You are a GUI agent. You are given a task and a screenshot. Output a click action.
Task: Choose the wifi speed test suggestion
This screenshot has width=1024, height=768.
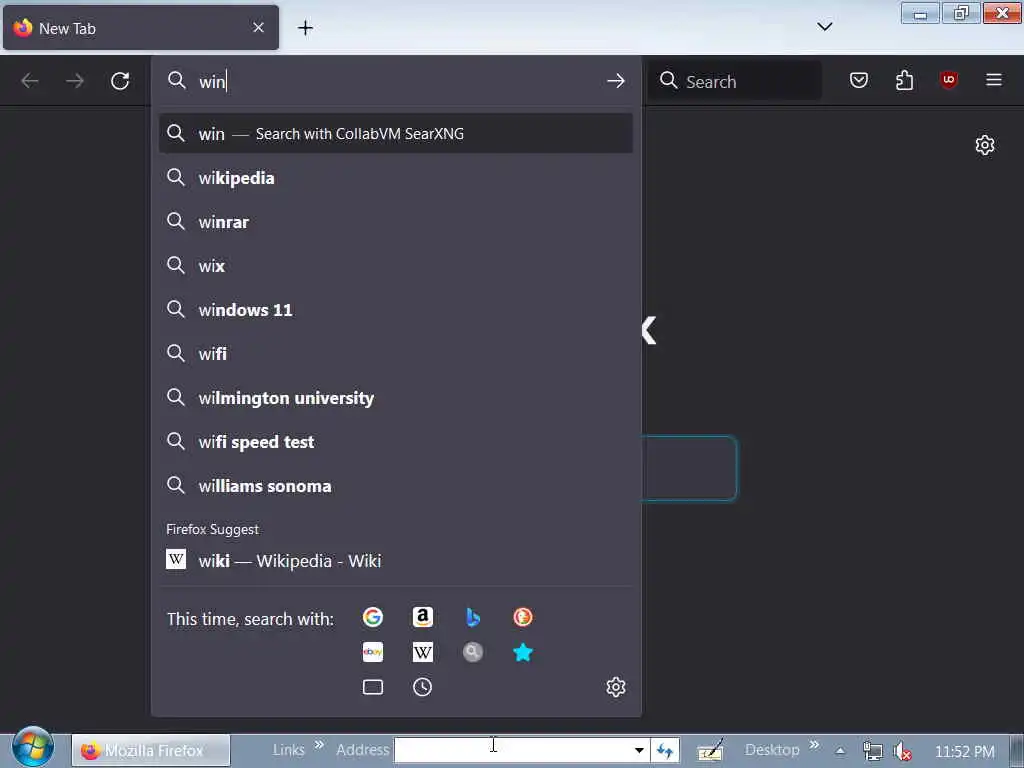pyautogui.click(x=396, y=442)
